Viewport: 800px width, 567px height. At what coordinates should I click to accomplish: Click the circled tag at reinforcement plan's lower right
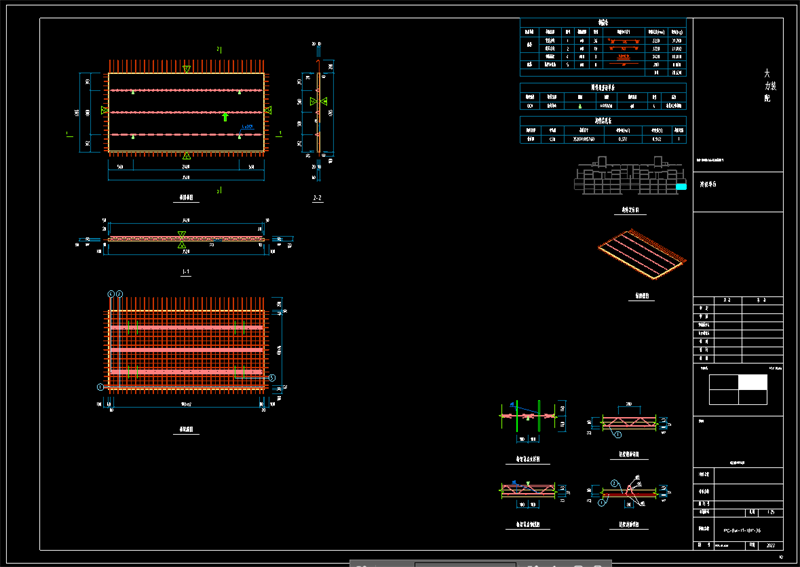point(272,378)
